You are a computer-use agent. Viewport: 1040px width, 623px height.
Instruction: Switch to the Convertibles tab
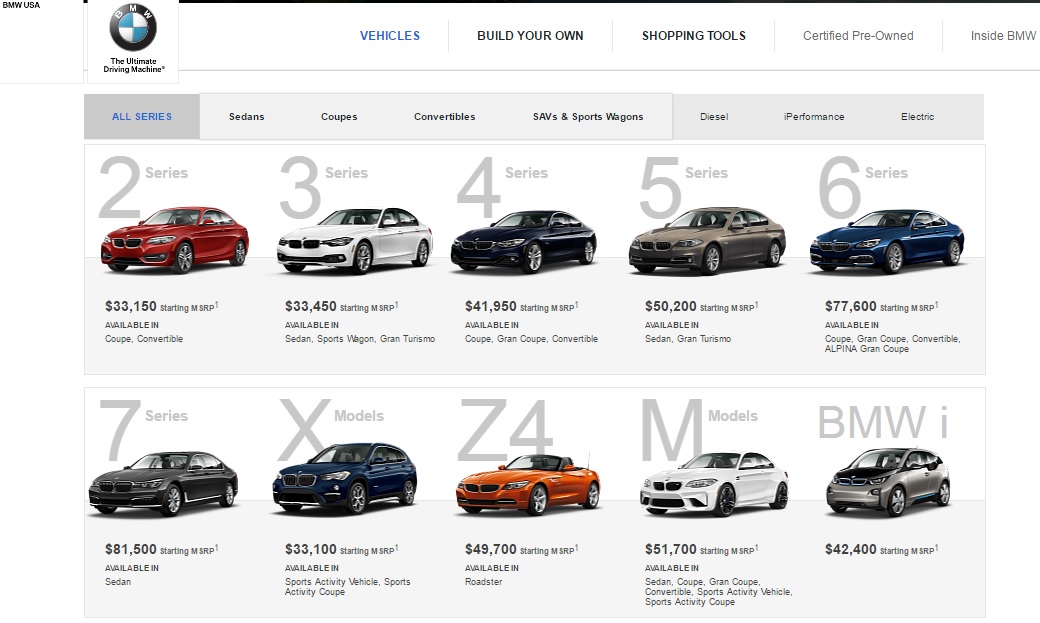tap(444, 117)
